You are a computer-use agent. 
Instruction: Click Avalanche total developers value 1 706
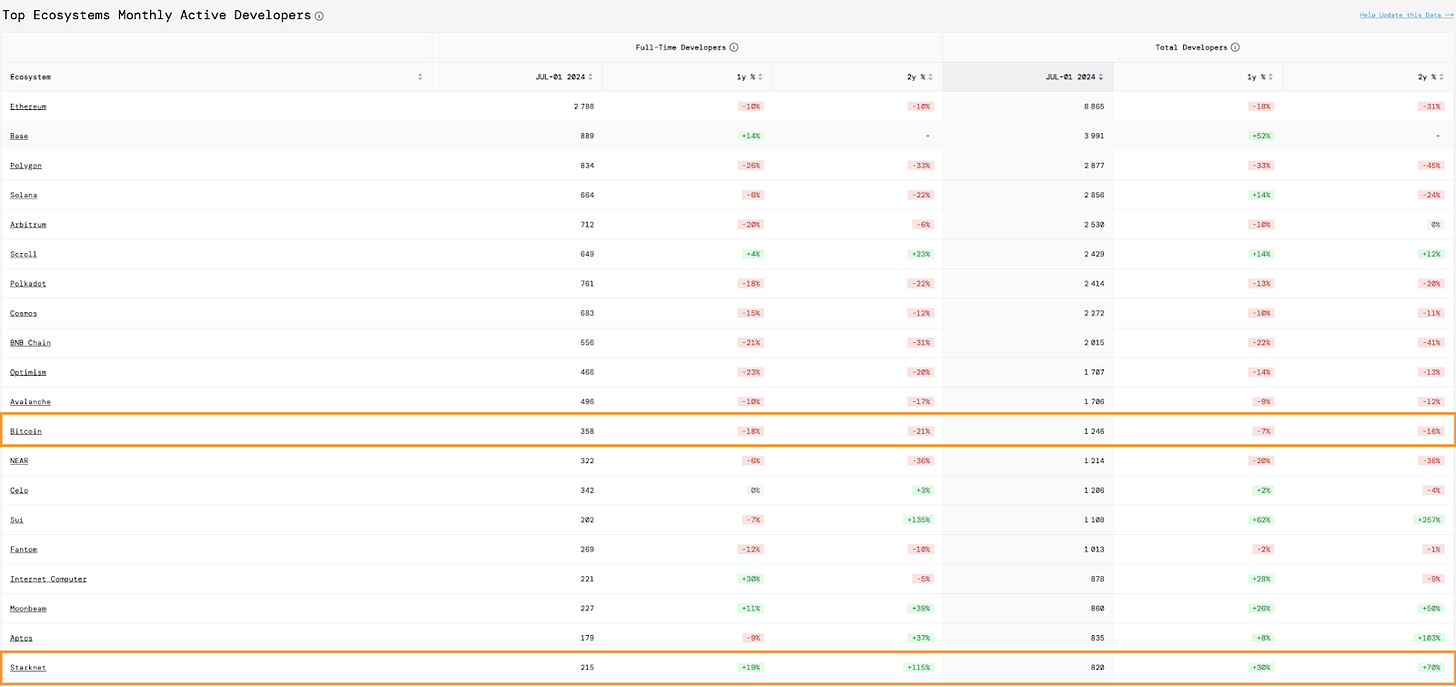click(x=1094, y=401)
